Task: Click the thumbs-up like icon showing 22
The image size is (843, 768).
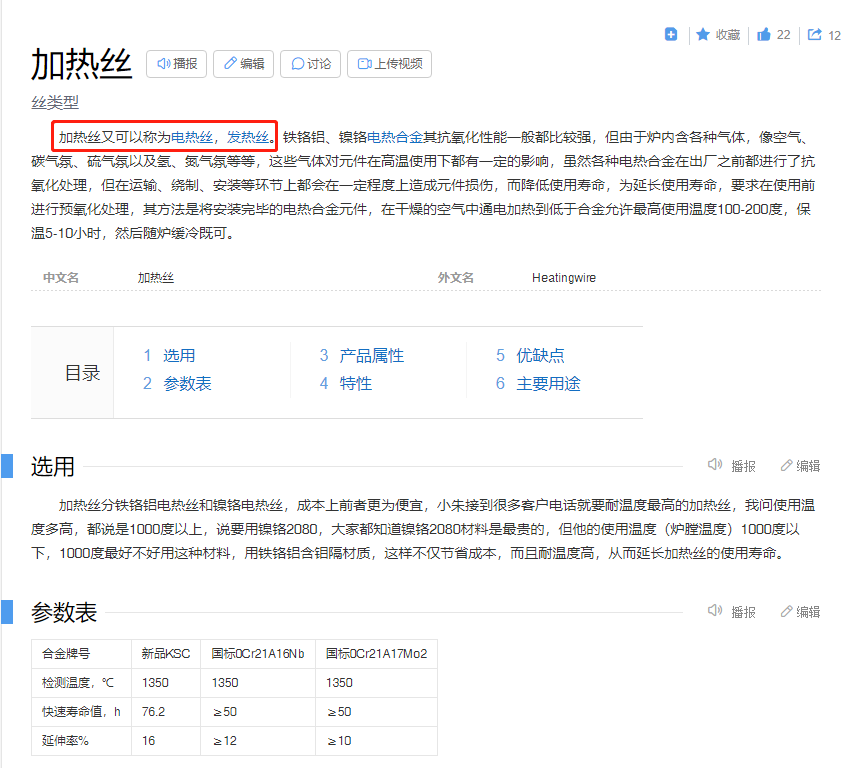Action: tap(765, 33)
